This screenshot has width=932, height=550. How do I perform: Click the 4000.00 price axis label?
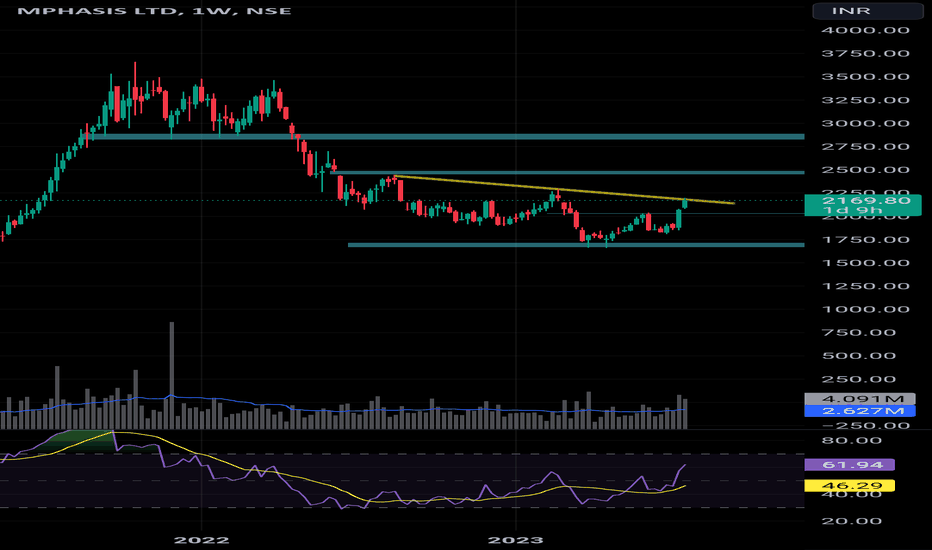coord(865,30)
